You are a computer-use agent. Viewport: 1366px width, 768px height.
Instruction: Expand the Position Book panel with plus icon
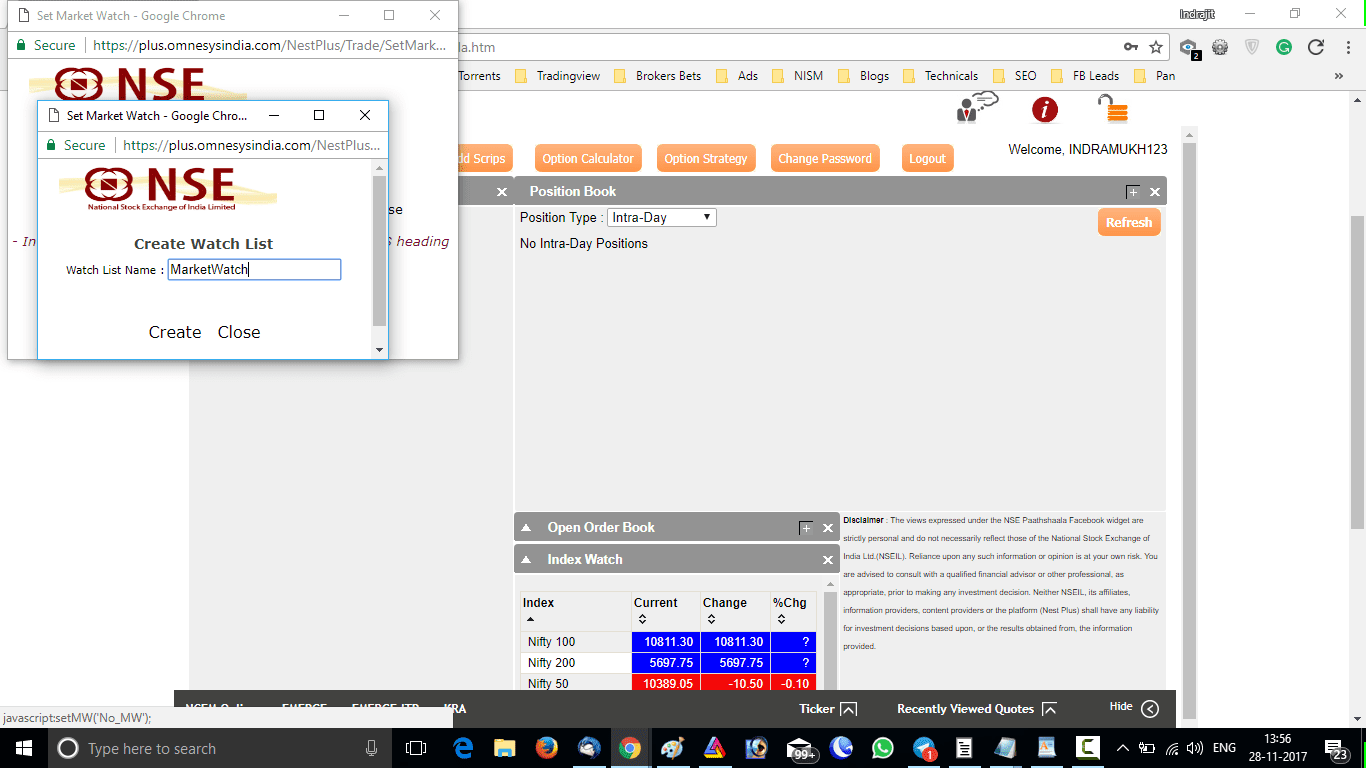pos(1132,192)
